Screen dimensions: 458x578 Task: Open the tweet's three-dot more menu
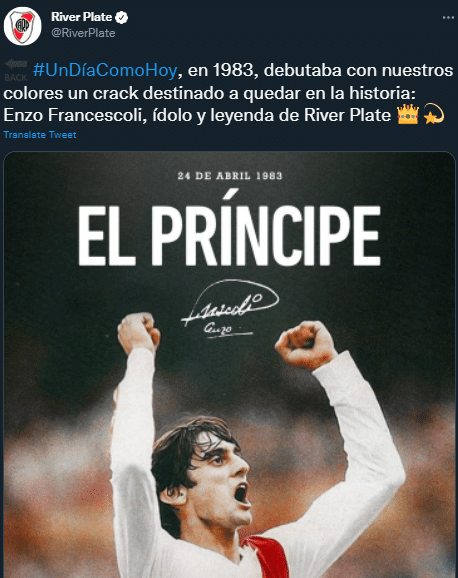coord(448,17)
